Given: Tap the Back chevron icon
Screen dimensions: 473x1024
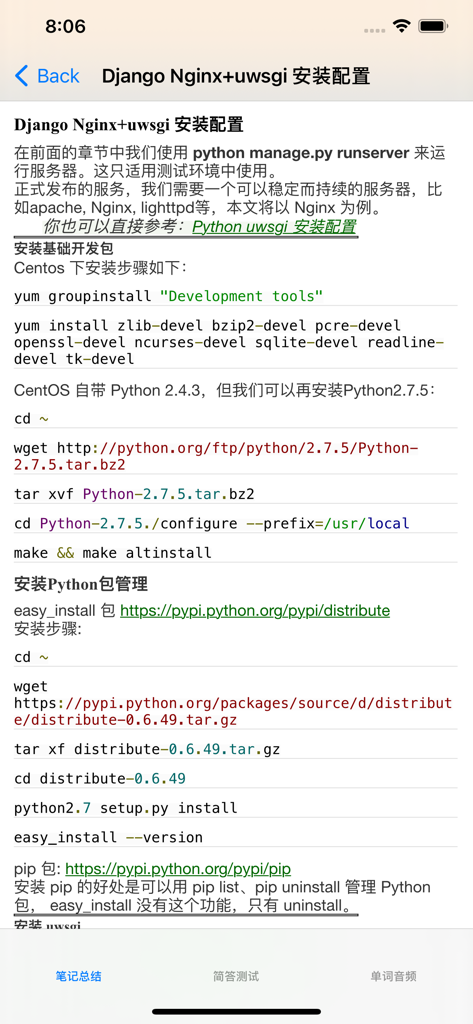Looking at the screenshot, I should (22, 76).
